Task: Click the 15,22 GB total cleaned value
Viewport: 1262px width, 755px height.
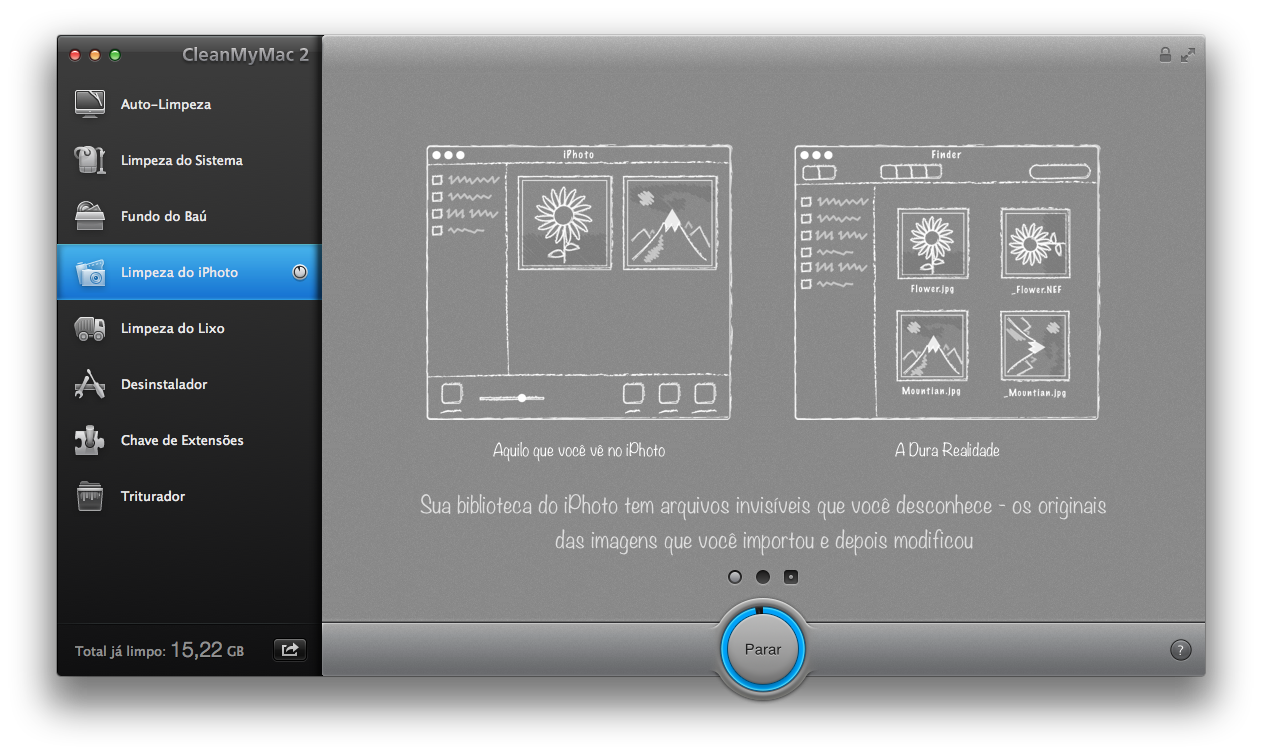Action: [x=207, y=650]
